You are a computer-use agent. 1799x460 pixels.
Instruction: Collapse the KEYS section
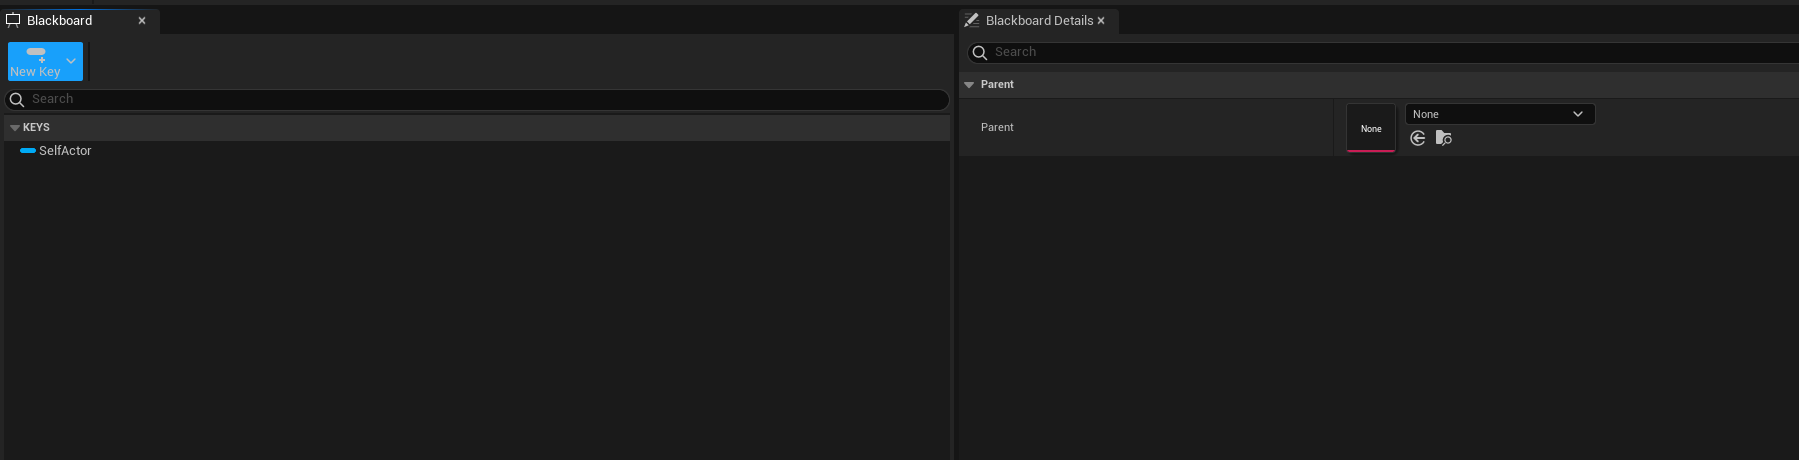tap(15, 128)
